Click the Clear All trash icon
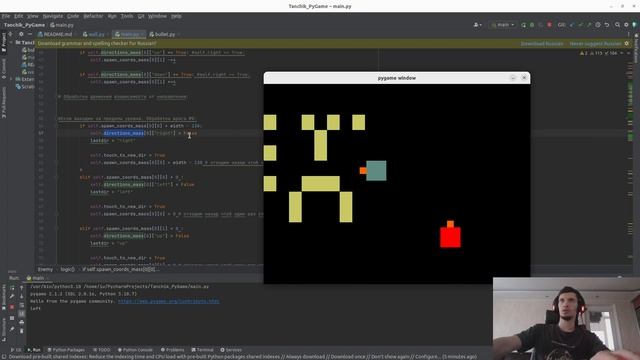Screen dimensions: 640x360 click(x=22, y=331)
